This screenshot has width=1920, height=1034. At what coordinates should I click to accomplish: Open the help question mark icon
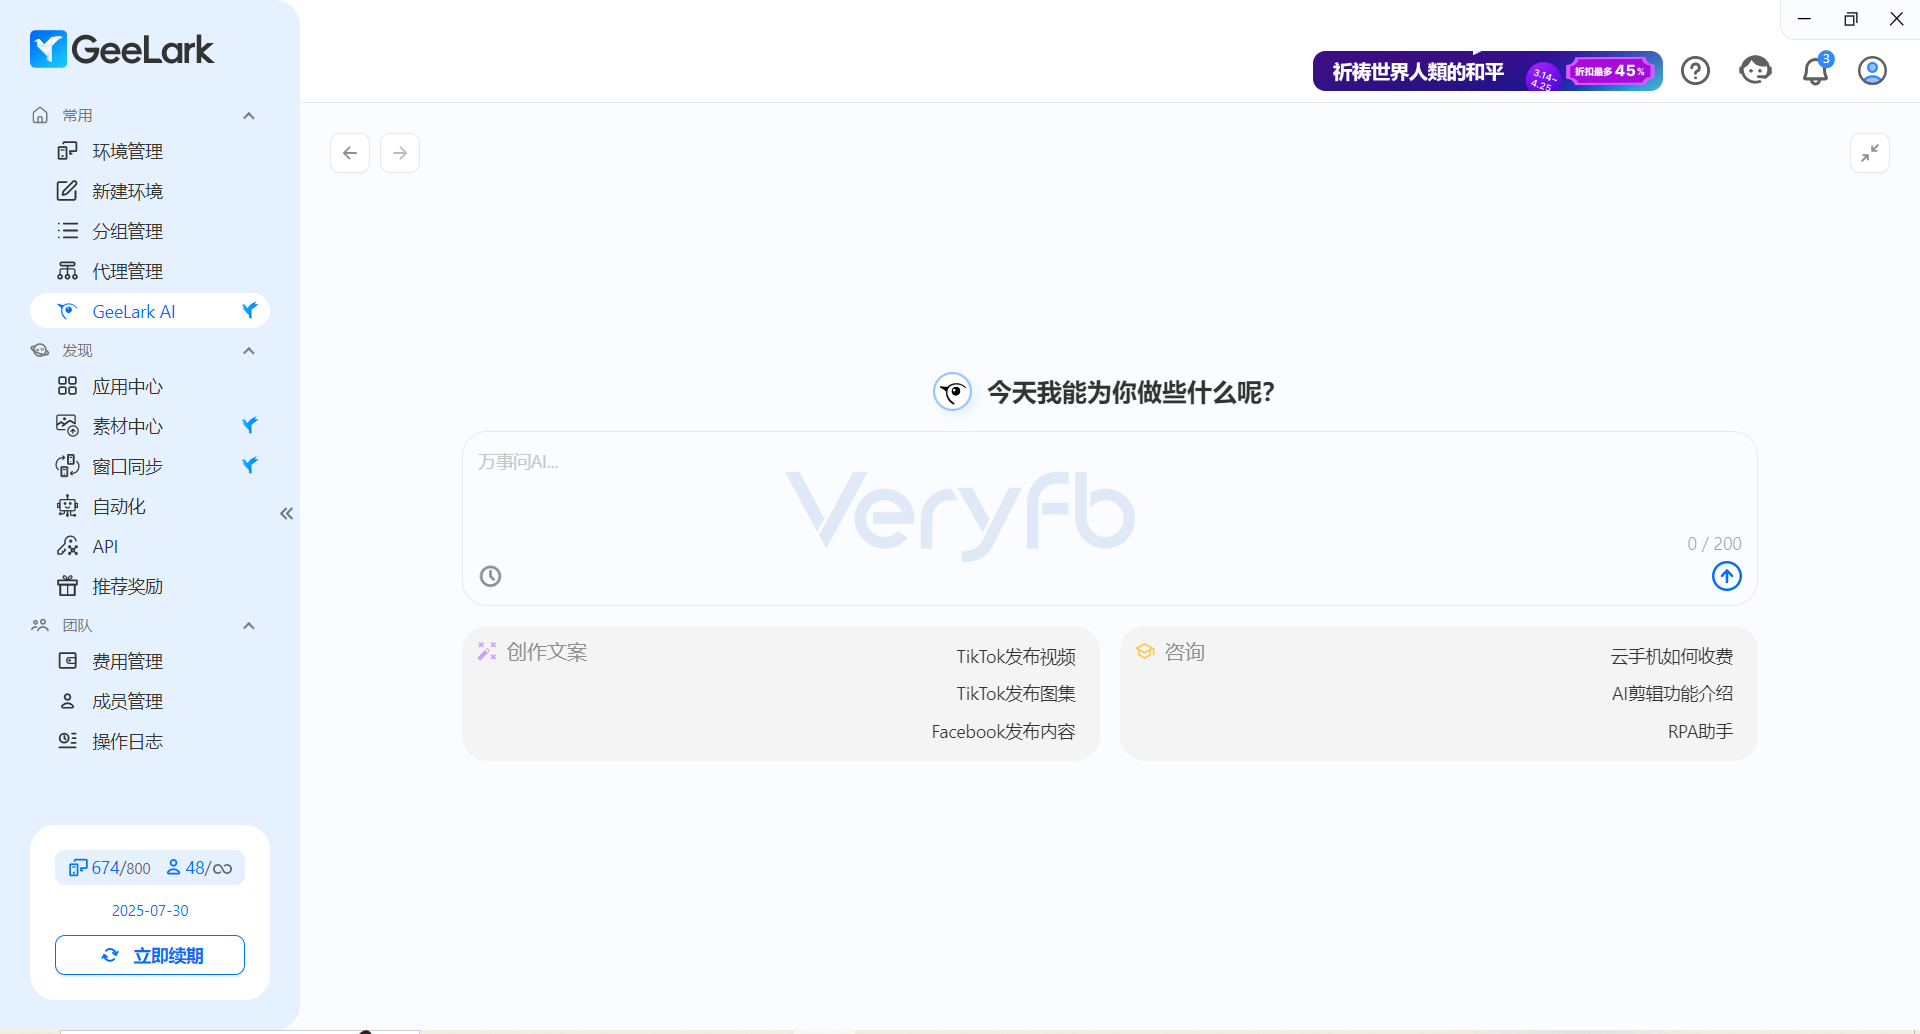tap(1695, 71)
